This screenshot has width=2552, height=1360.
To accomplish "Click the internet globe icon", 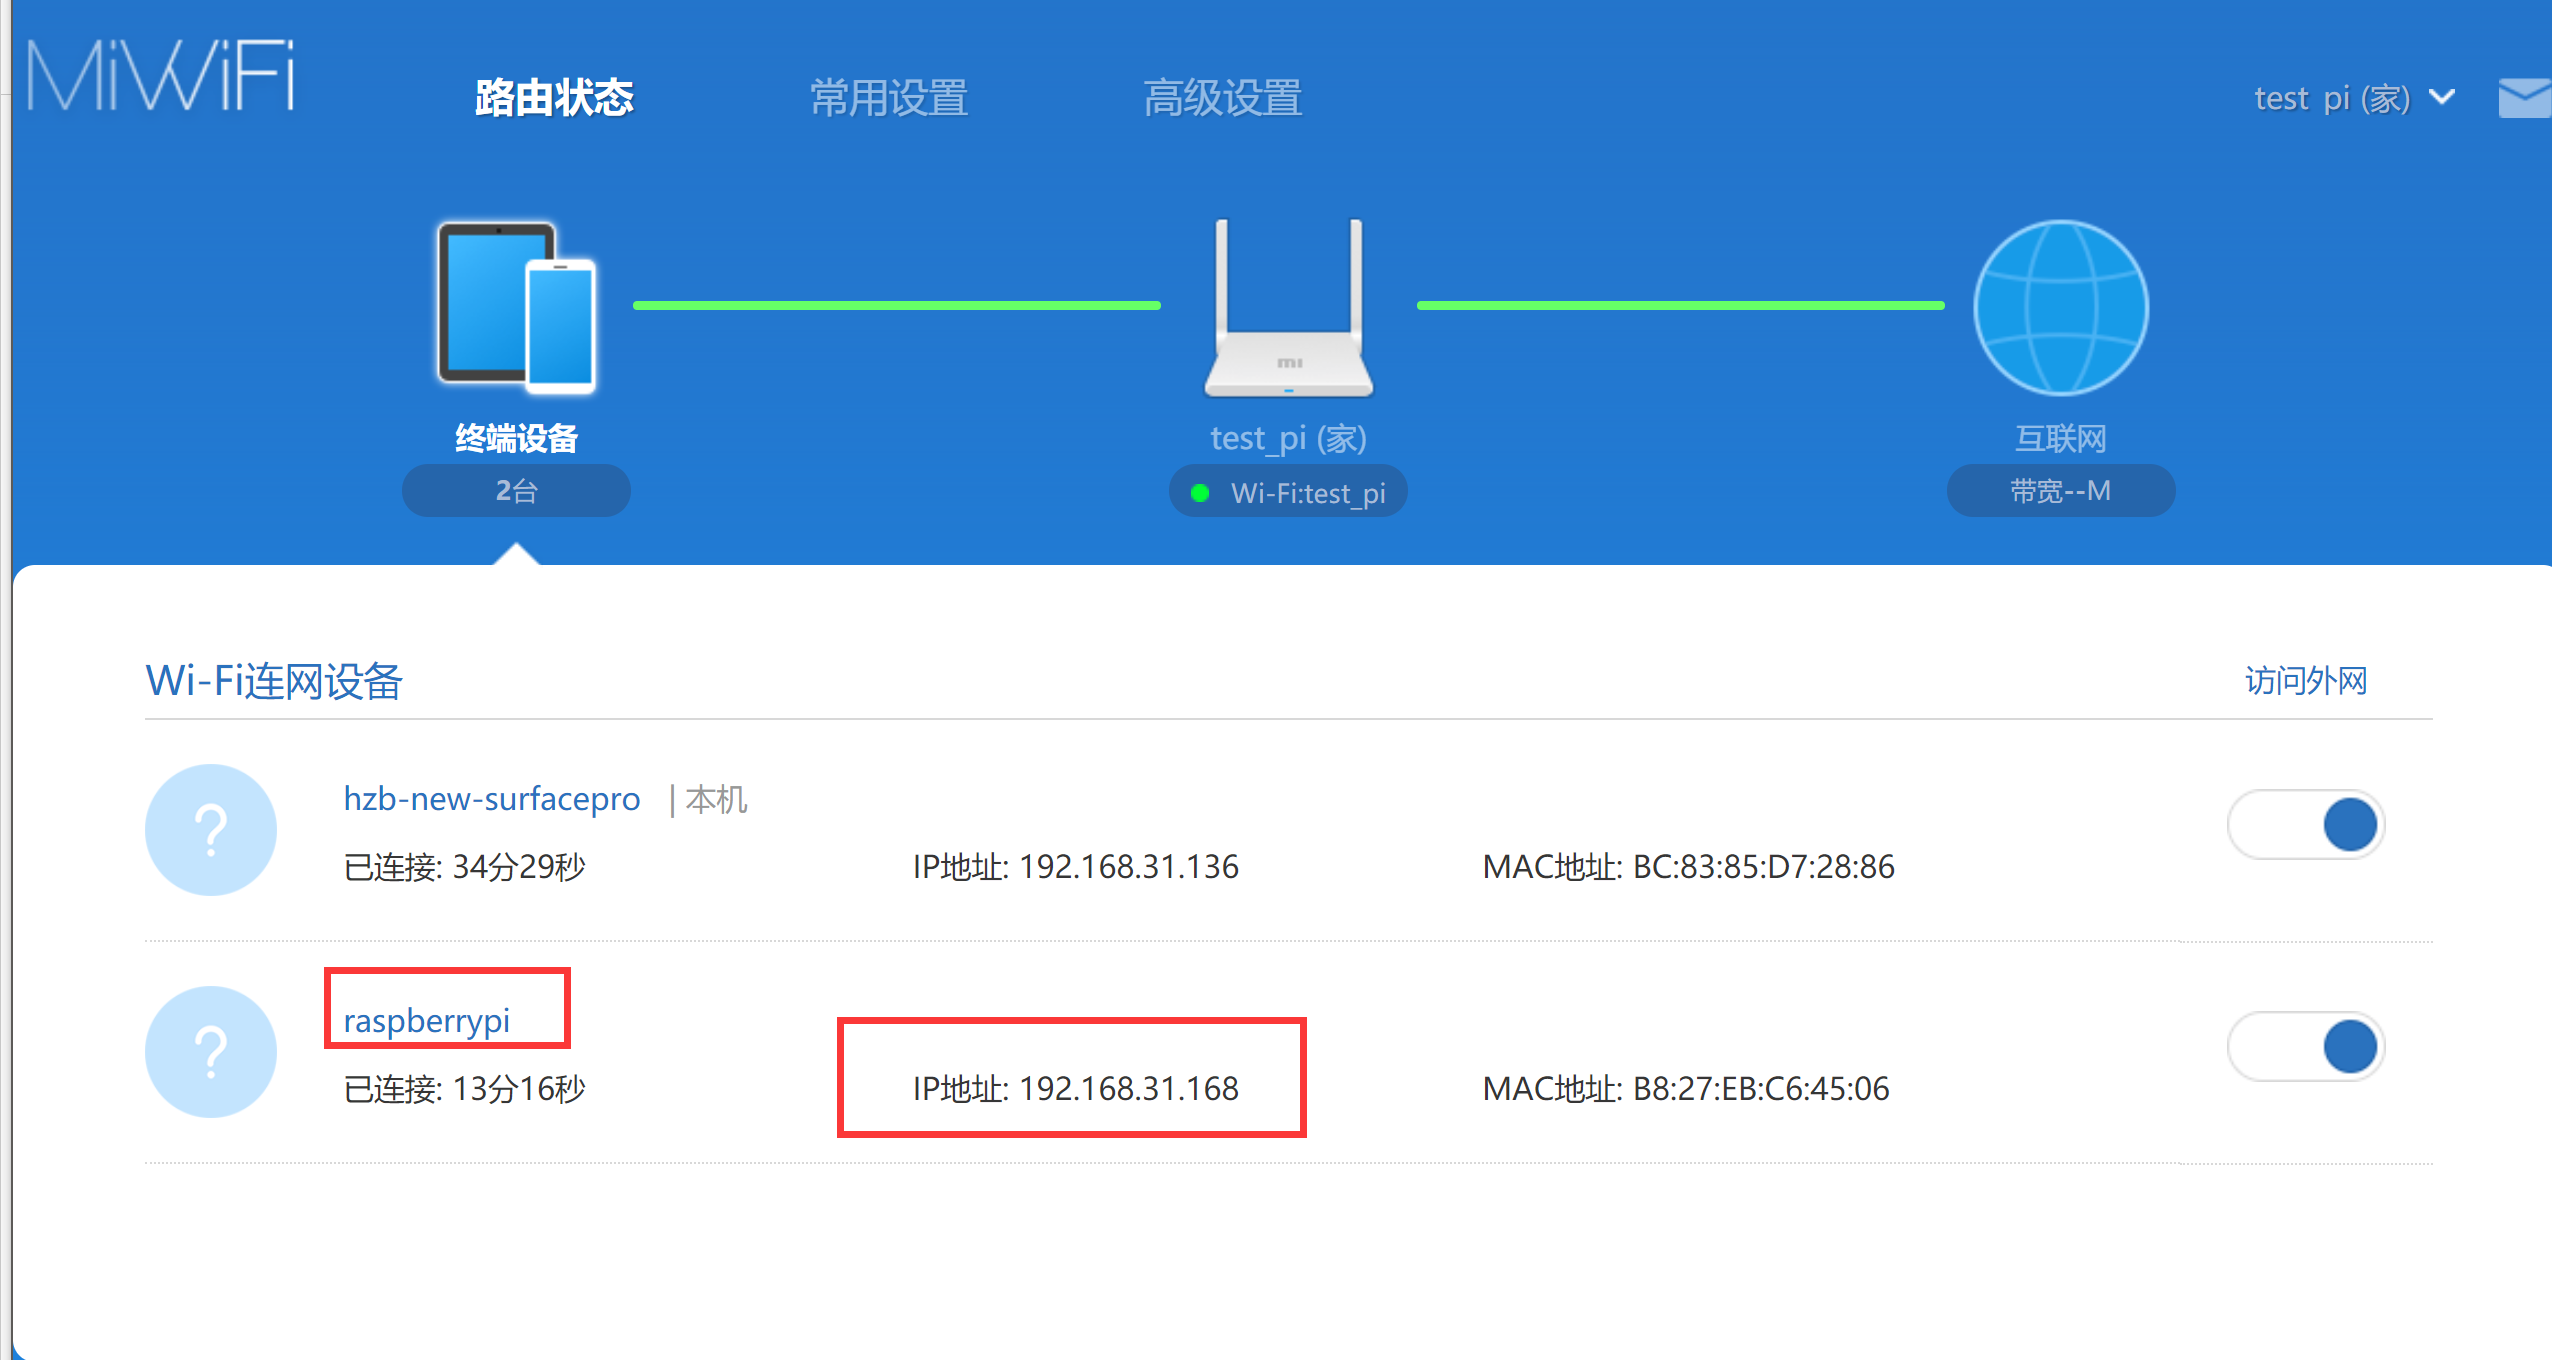I will pos(2061,307).
